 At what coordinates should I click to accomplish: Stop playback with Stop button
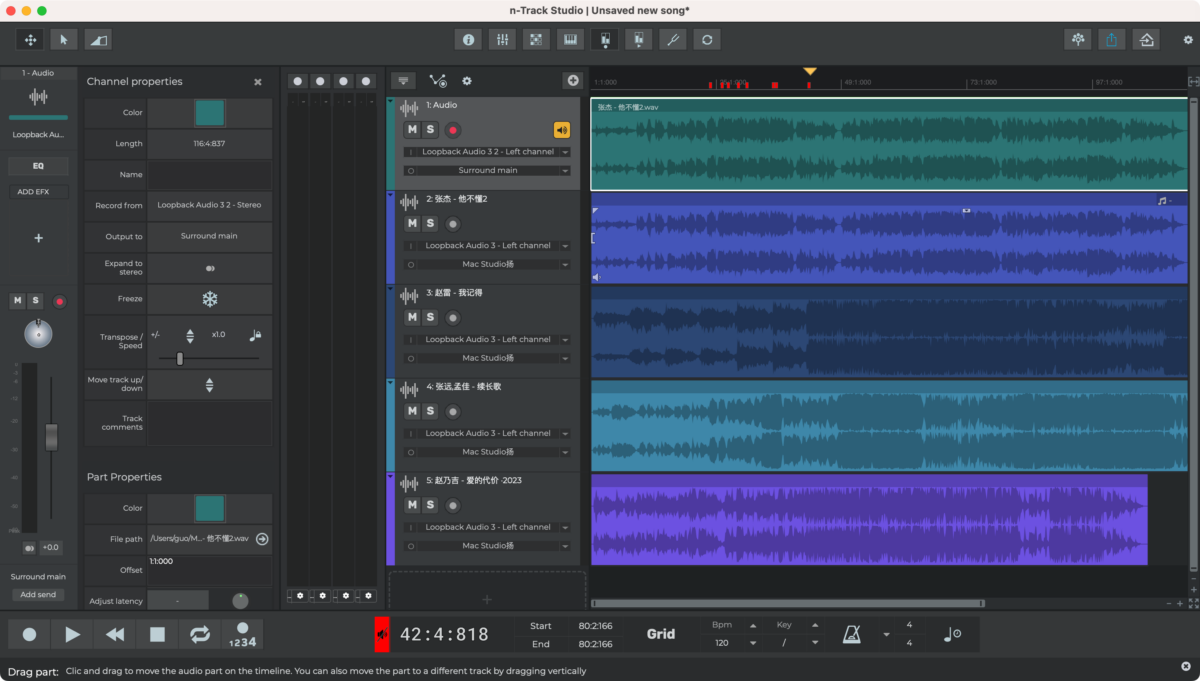click(157, 634)
